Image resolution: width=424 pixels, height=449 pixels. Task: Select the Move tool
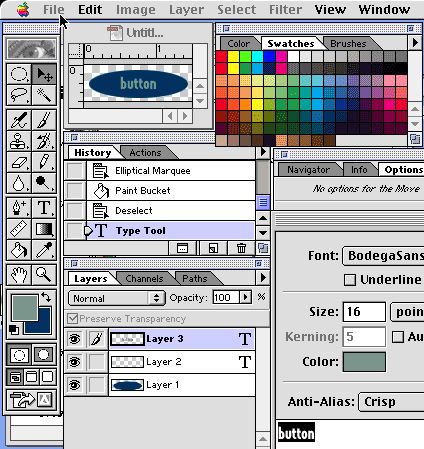pyautogui.click(x=44, y=74)
